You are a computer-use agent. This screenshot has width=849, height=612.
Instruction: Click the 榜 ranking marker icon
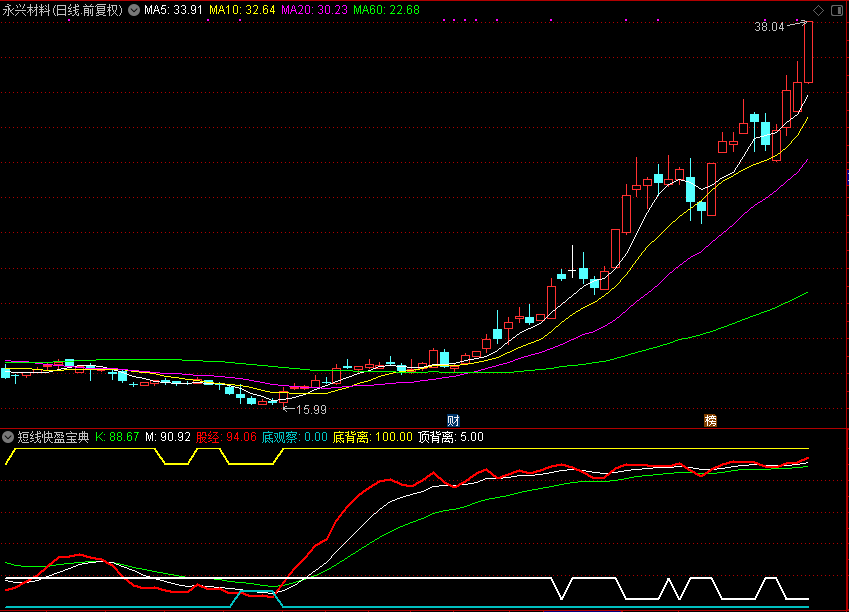(711, 419)
